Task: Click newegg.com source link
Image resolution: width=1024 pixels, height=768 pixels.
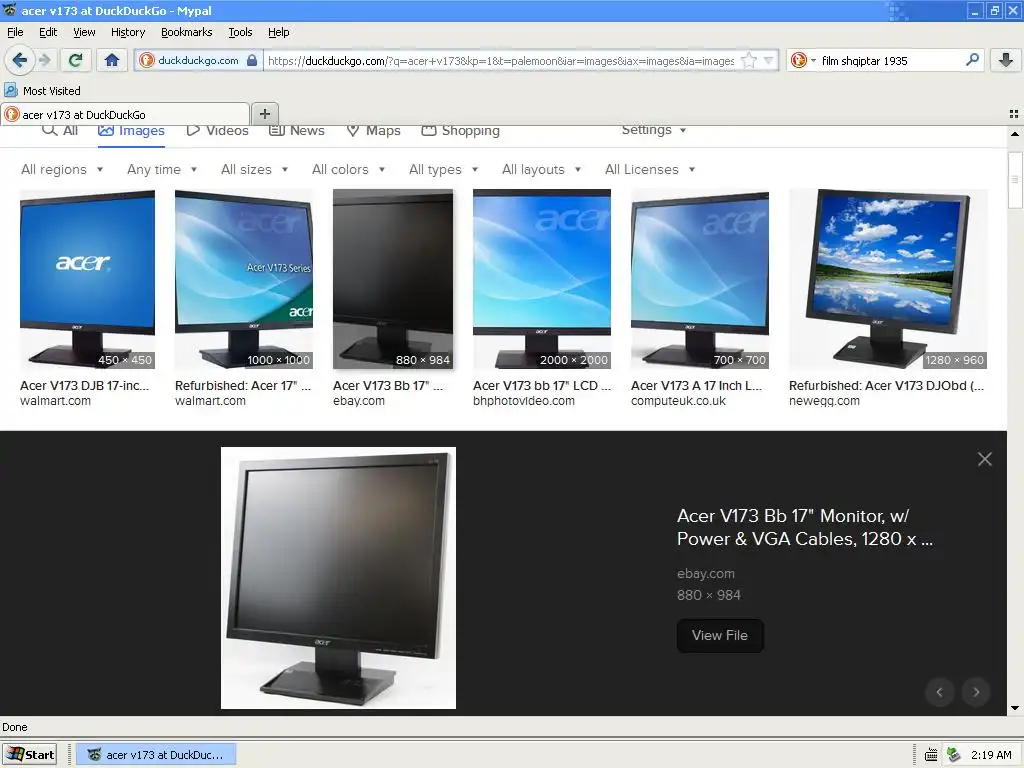Action: pos(824,400)
